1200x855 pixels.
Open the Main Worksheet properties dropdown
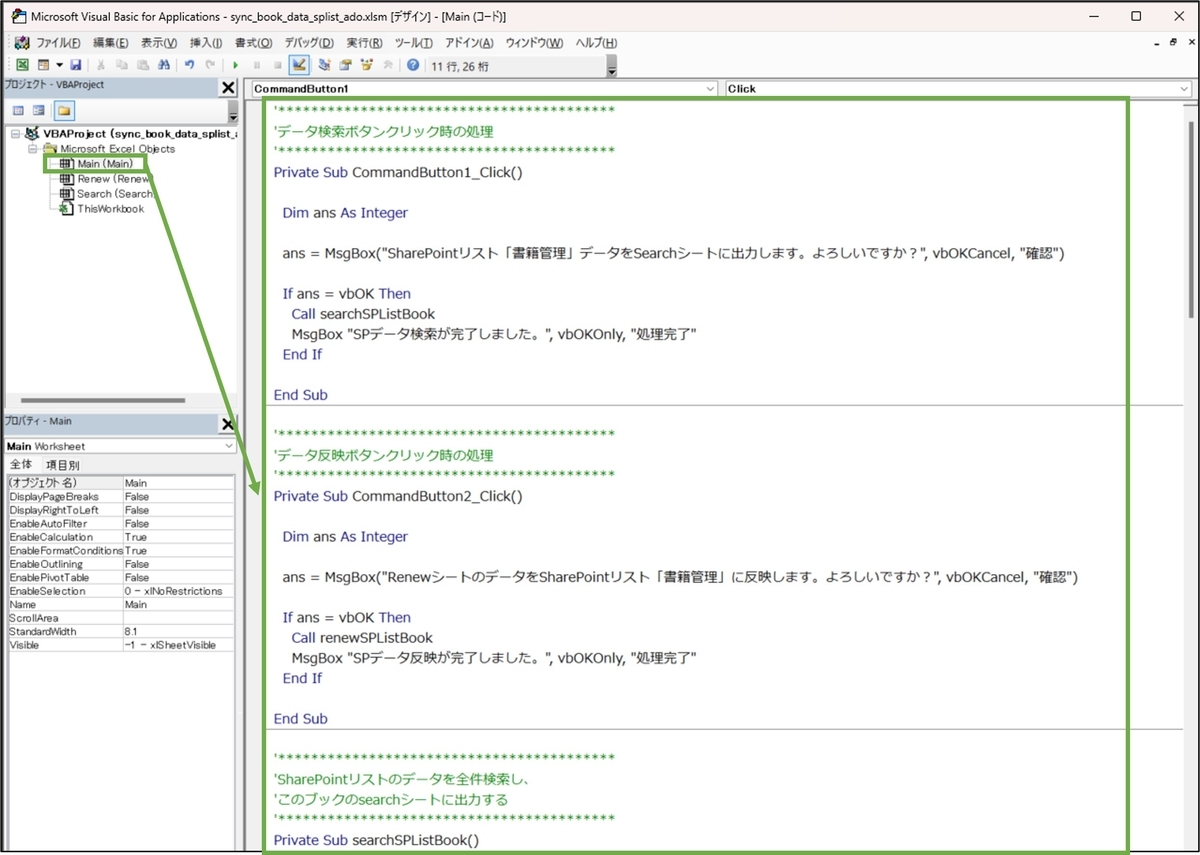228,446
